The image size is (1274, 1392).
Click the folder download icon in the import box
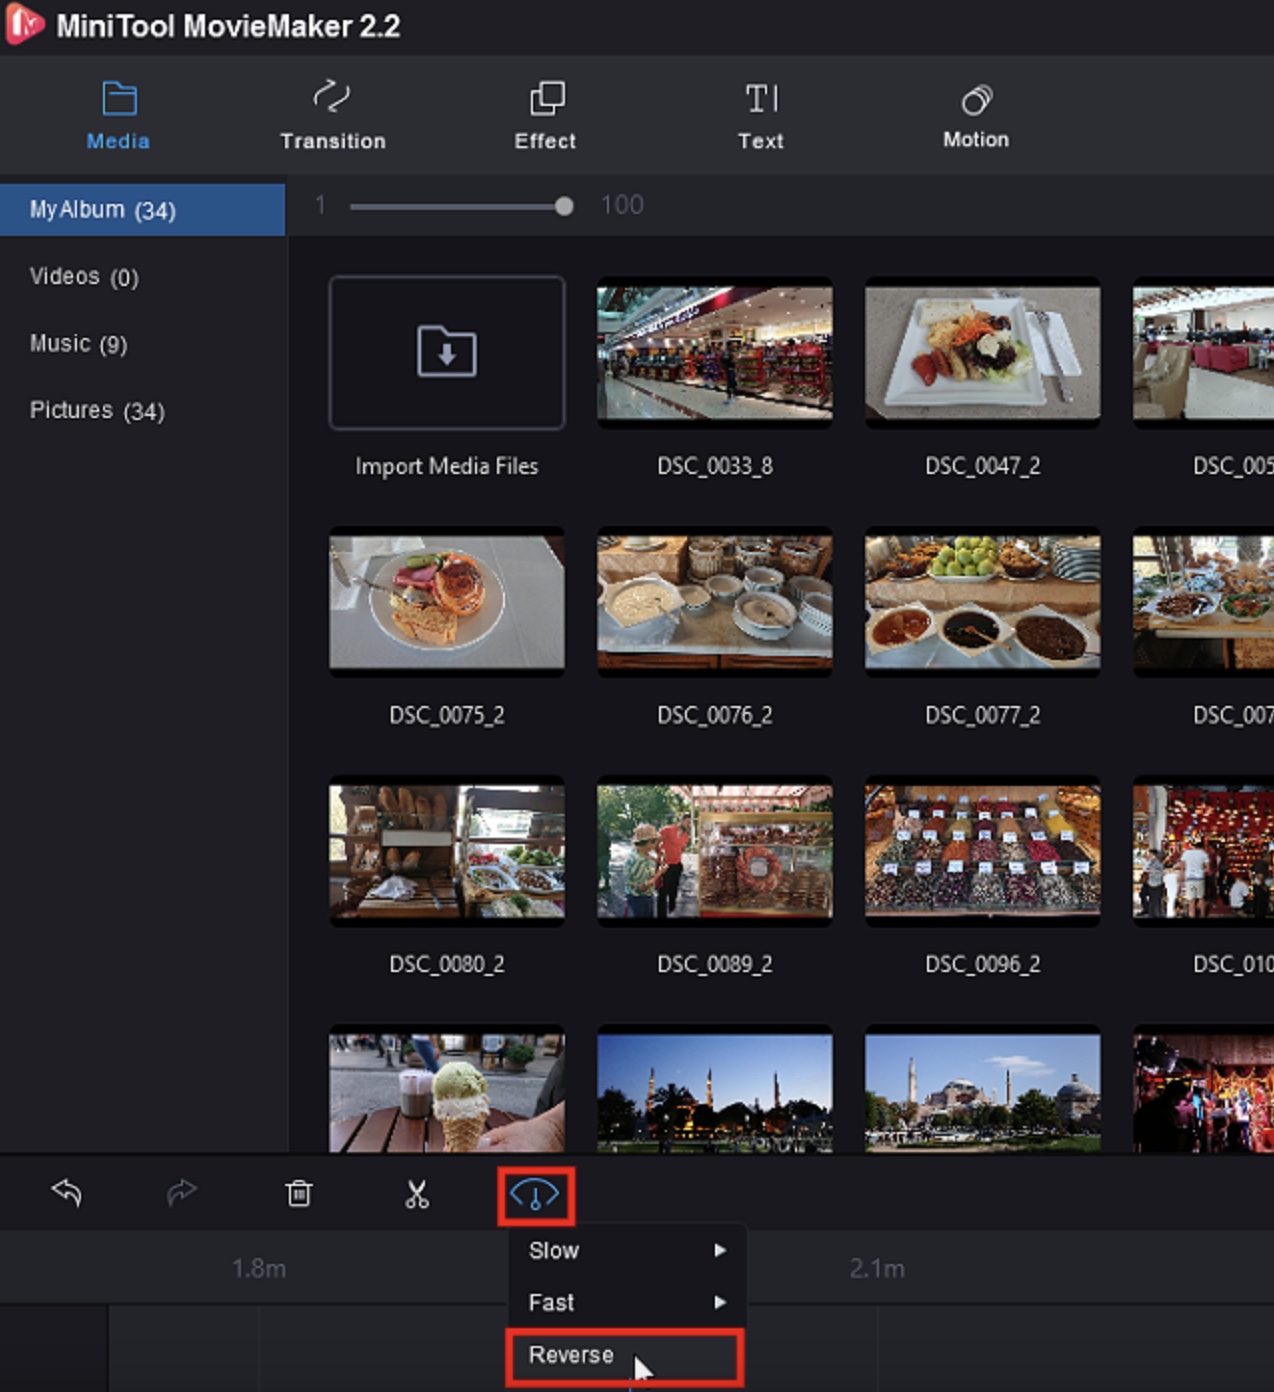point(447,352)
